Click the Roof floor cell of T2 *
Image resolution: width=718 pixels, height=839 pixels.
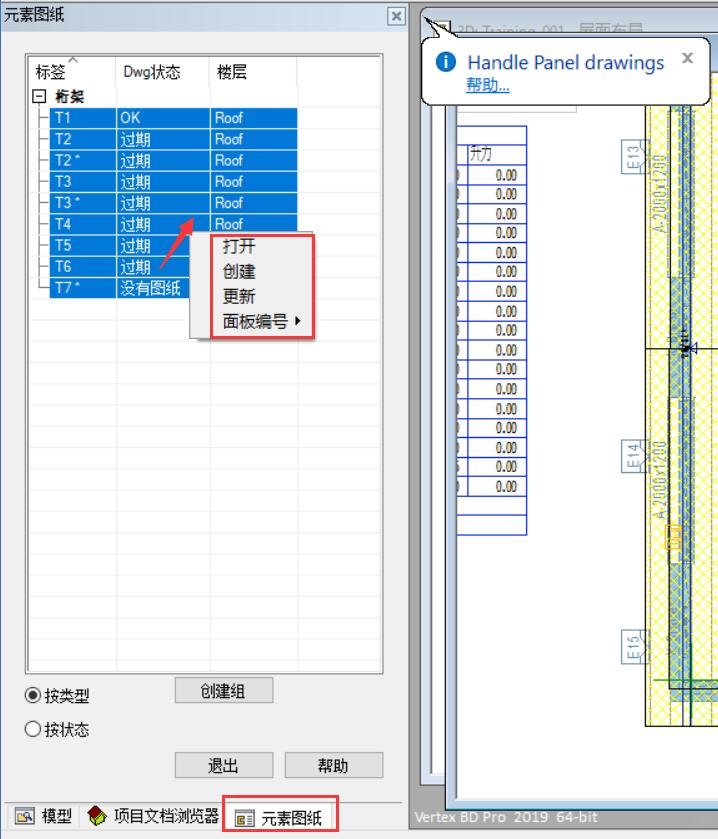coord(253,161)
